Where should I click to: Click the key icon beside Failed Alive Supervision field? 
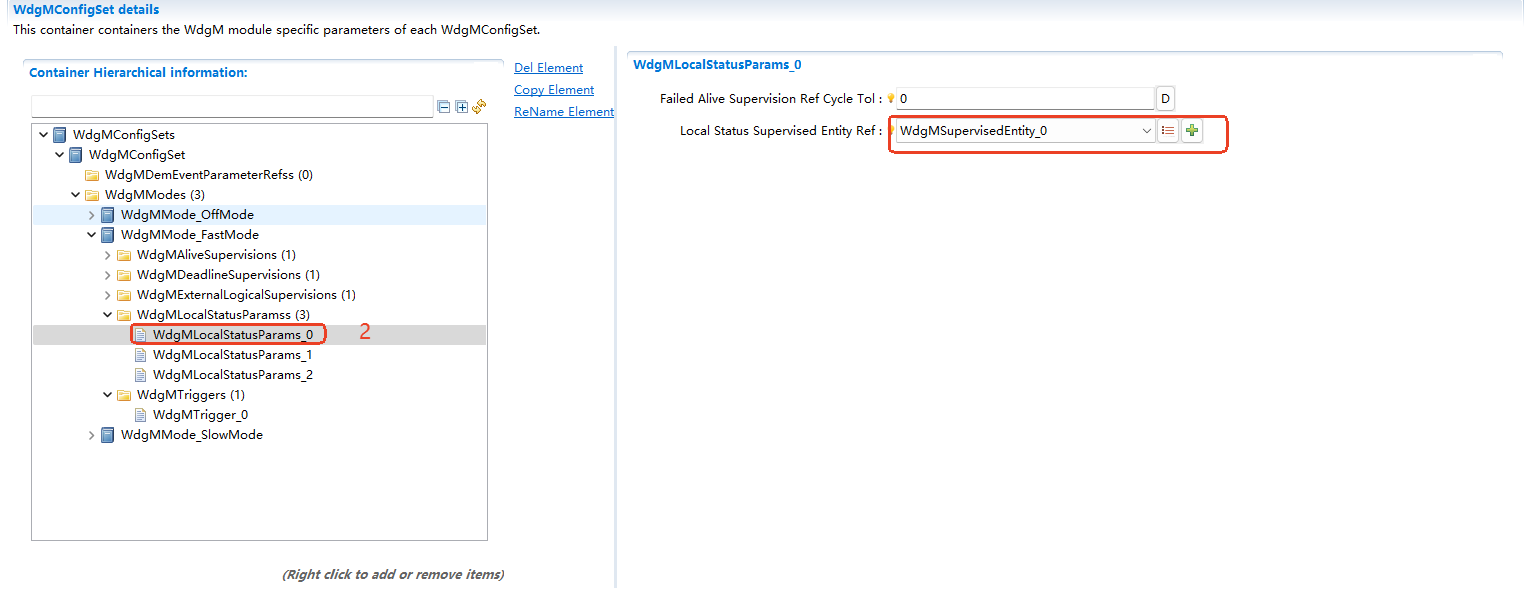coord(890,98)
